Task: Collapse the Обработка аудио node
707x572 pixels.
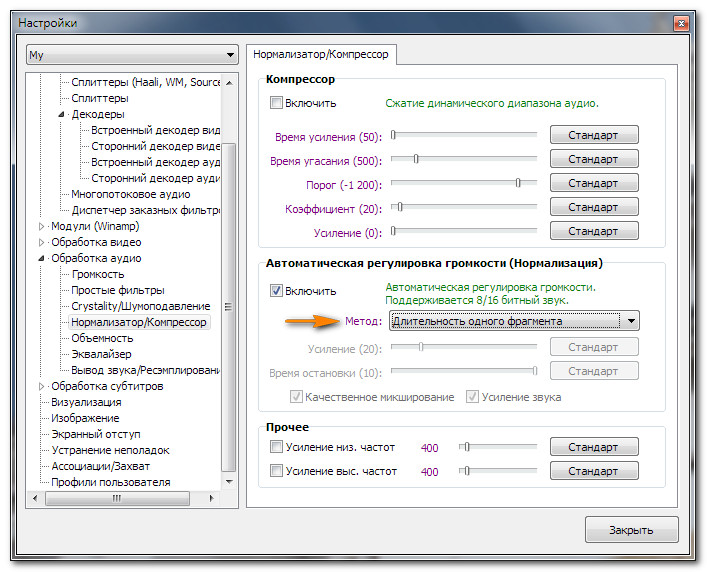Action: pyautogui.click(x=41, y=258)
